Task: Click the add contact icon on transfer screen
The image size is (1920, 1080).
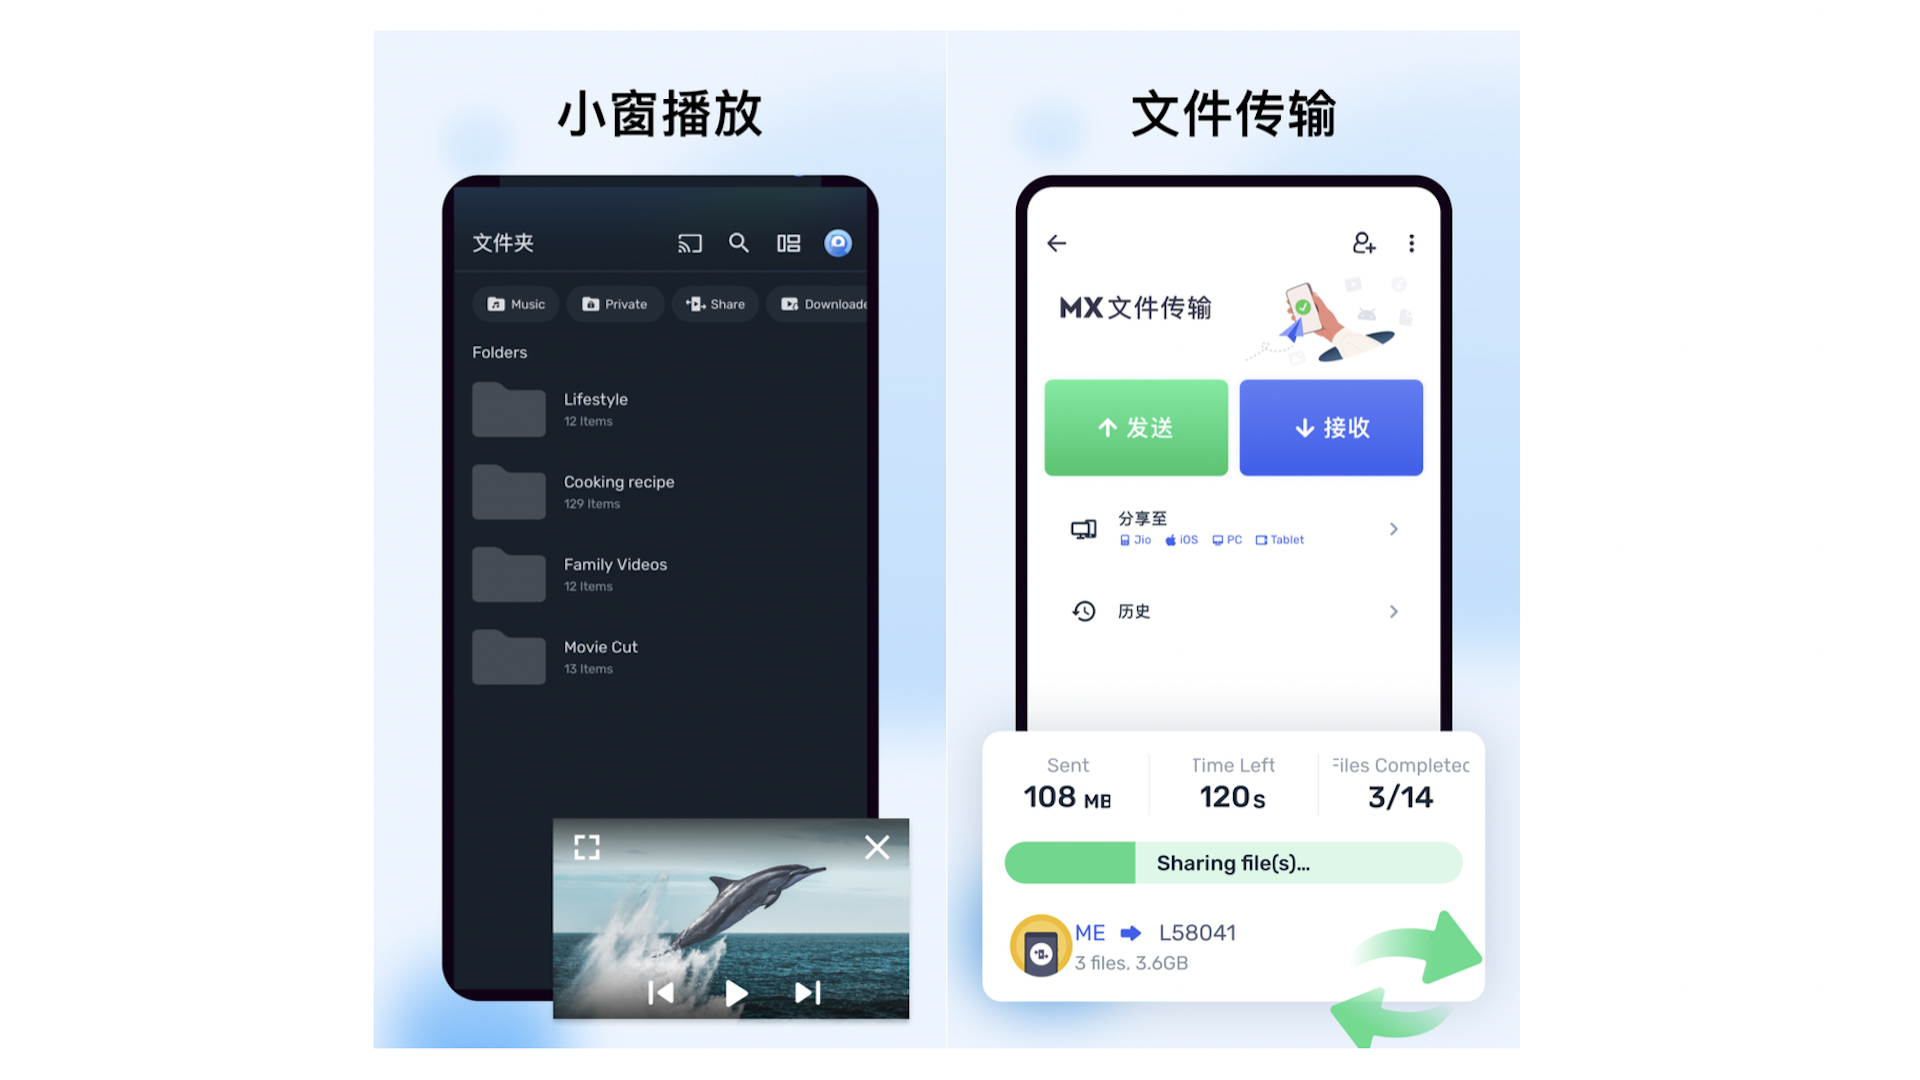Action: point(1364,243)
